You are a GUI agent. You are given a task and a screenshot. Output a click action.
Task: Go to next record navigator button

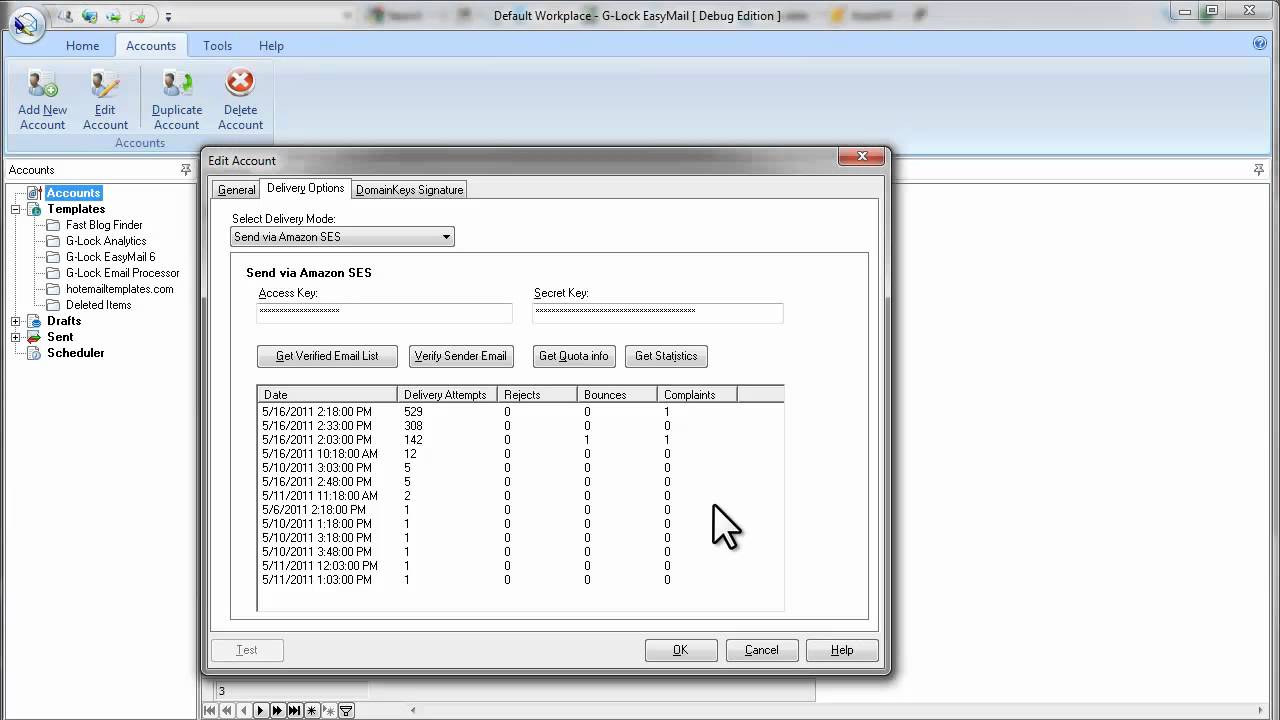(x=261, y=710)
